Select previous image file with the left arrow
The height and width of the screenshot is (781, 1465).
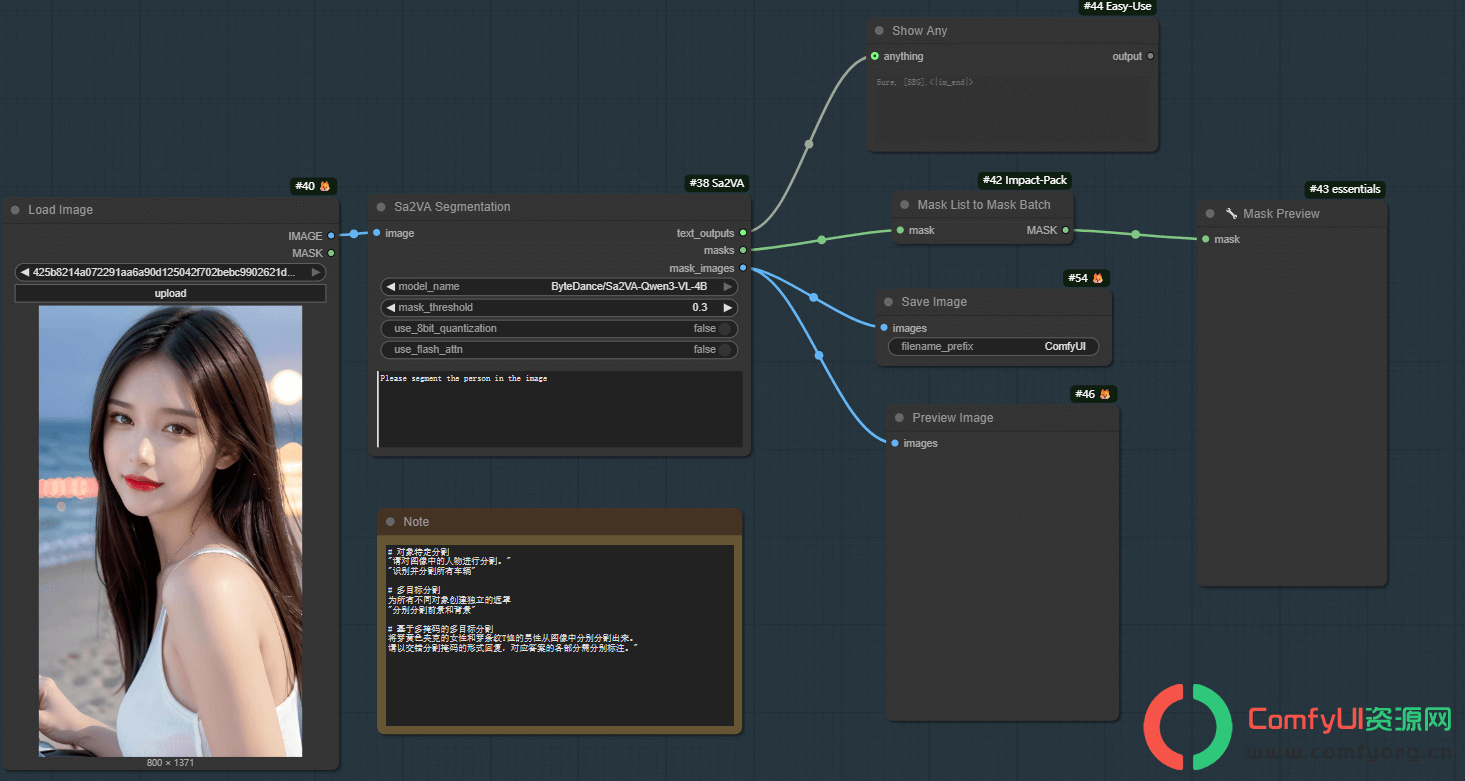pos(24,272)
